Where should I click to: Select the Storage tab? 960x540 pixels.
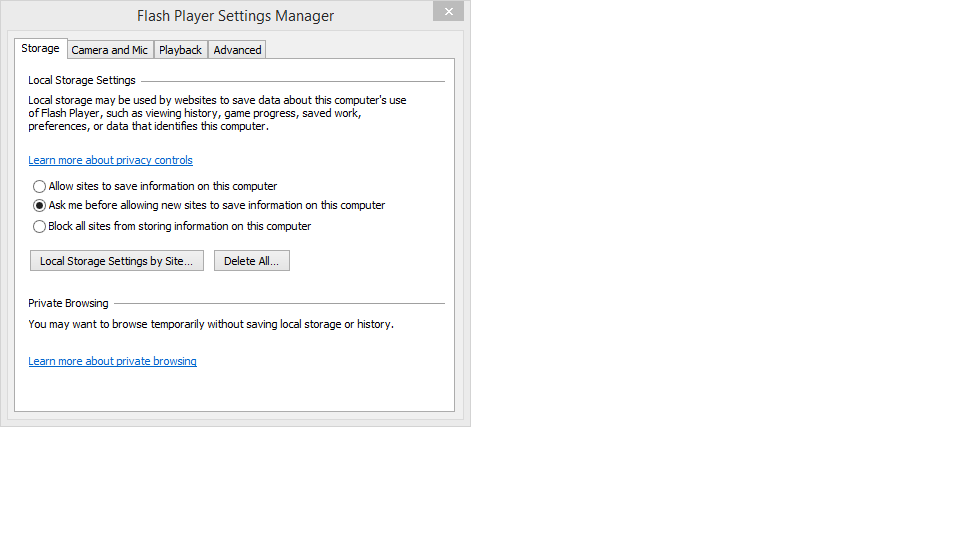[40, 48]
